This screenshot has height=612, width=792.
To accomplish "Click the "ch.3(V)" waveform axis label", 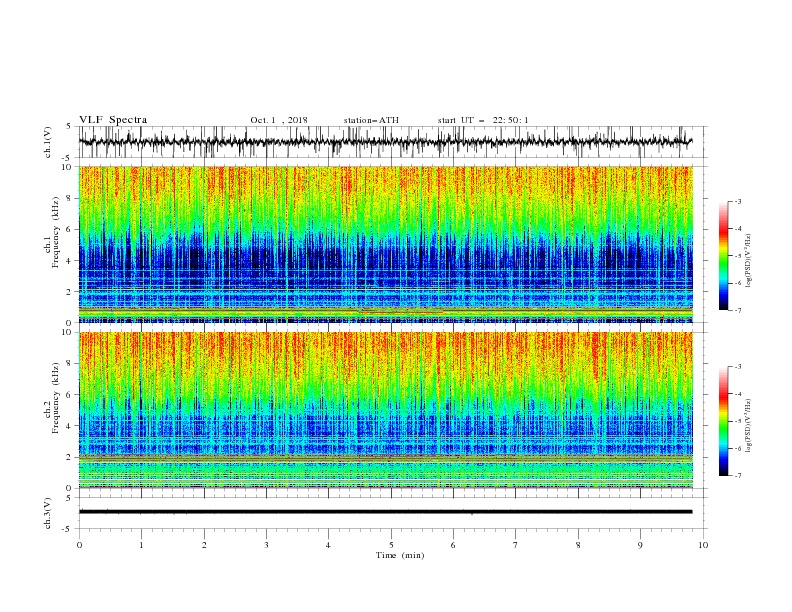I will click(48, 513).
